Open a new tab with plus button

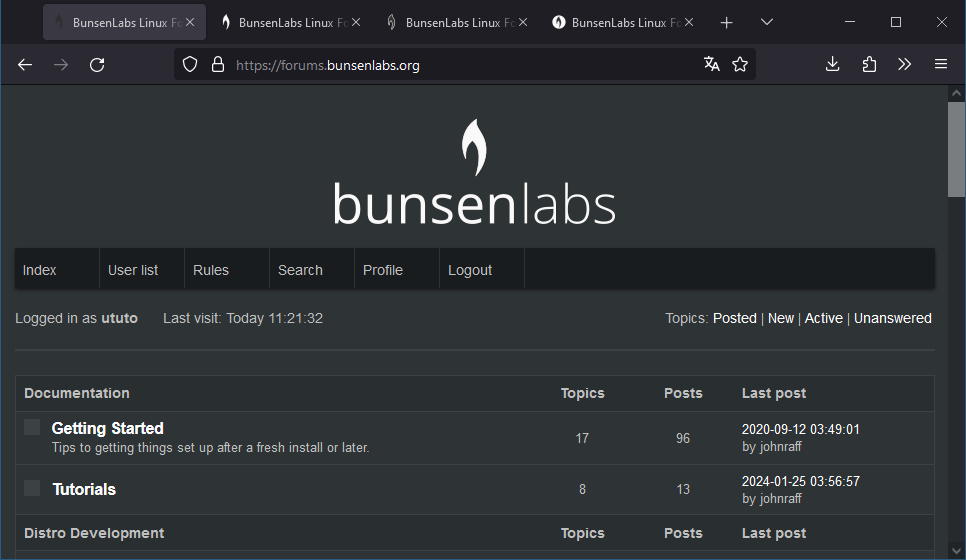[726, 23]
